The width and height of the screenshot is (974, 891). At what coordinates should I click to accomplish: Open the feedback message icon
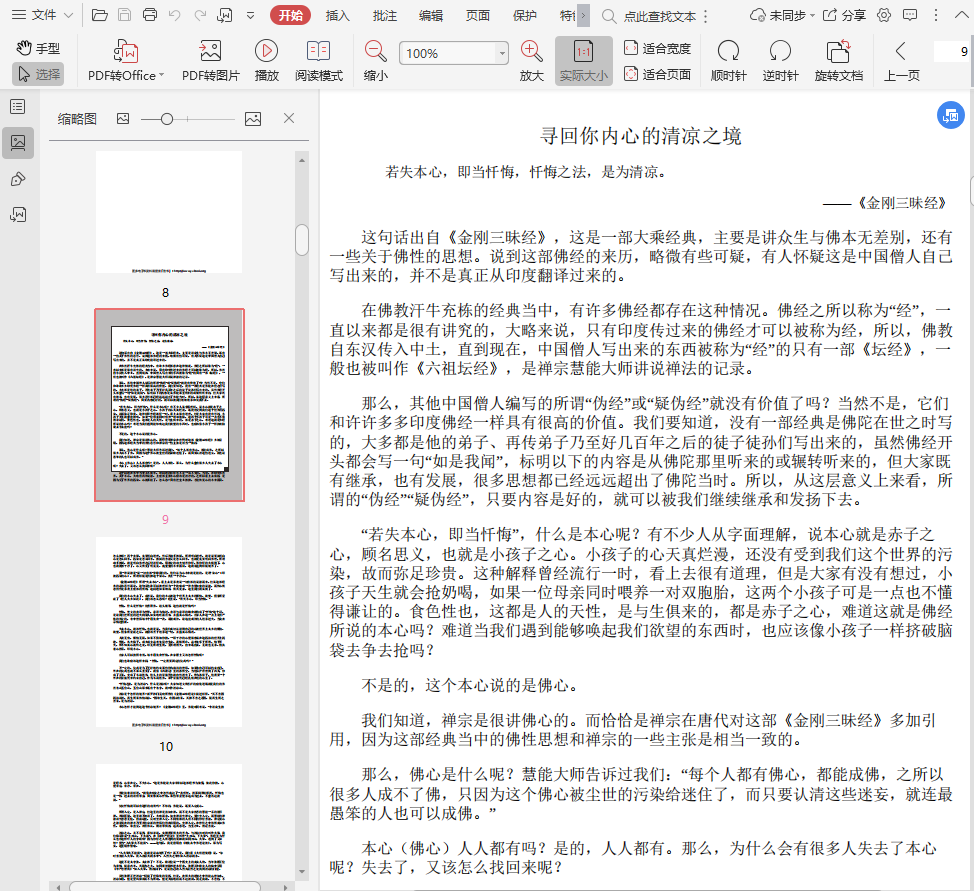point(910,16)
